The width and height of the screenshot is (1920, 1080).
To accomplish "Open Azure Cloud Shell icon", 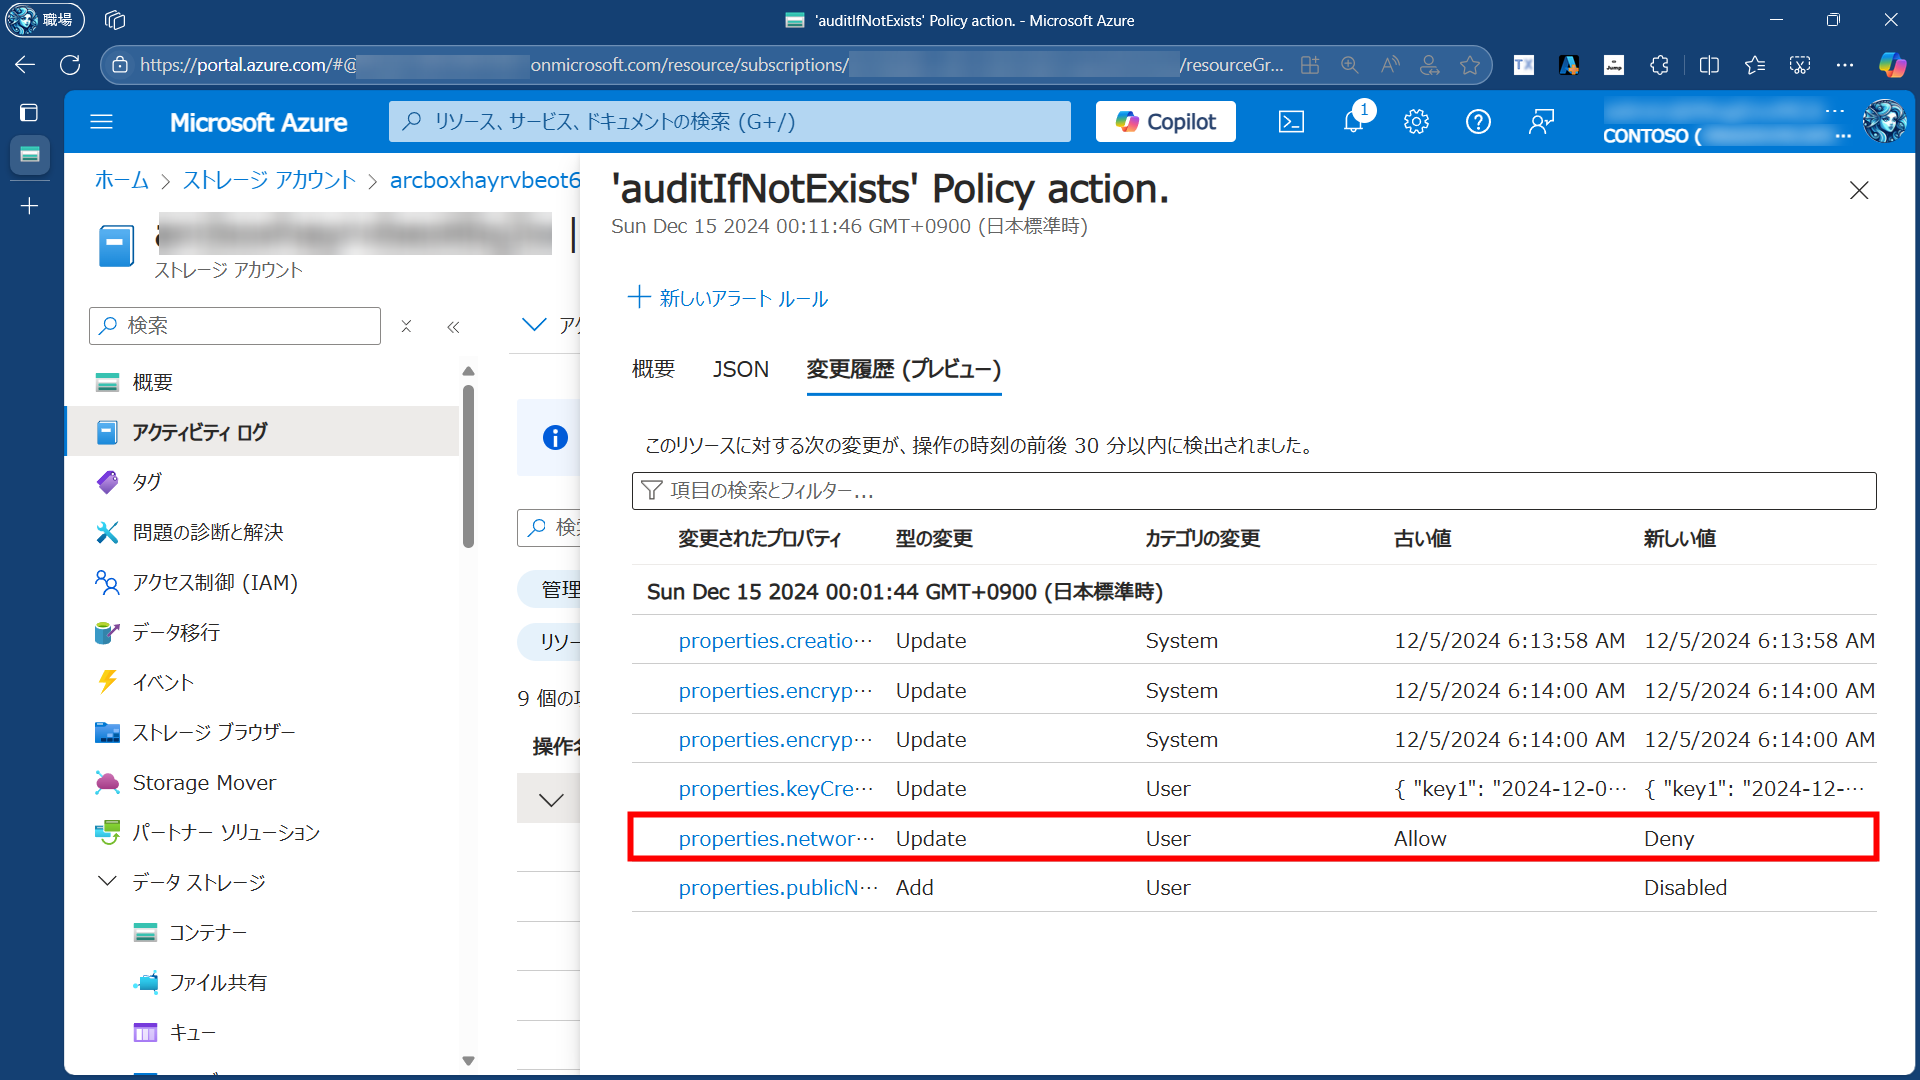I will click(x=1291, y=122).
